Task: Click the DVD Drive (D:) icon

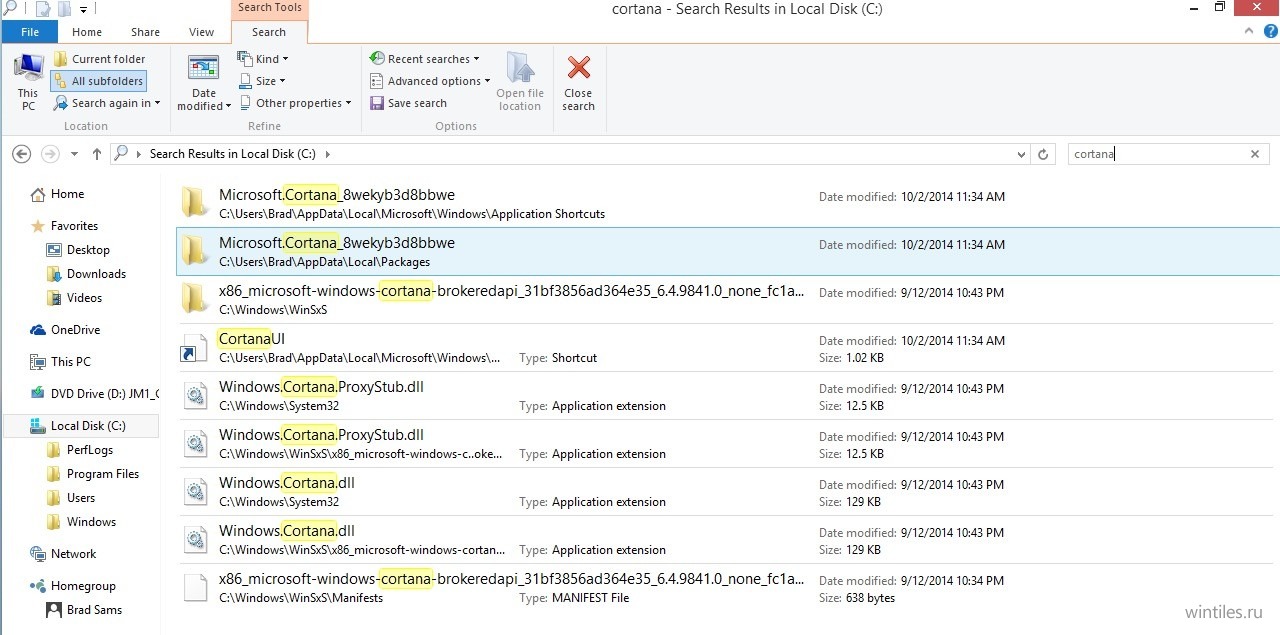Action: pyautogui.click(x=38, y=394)
